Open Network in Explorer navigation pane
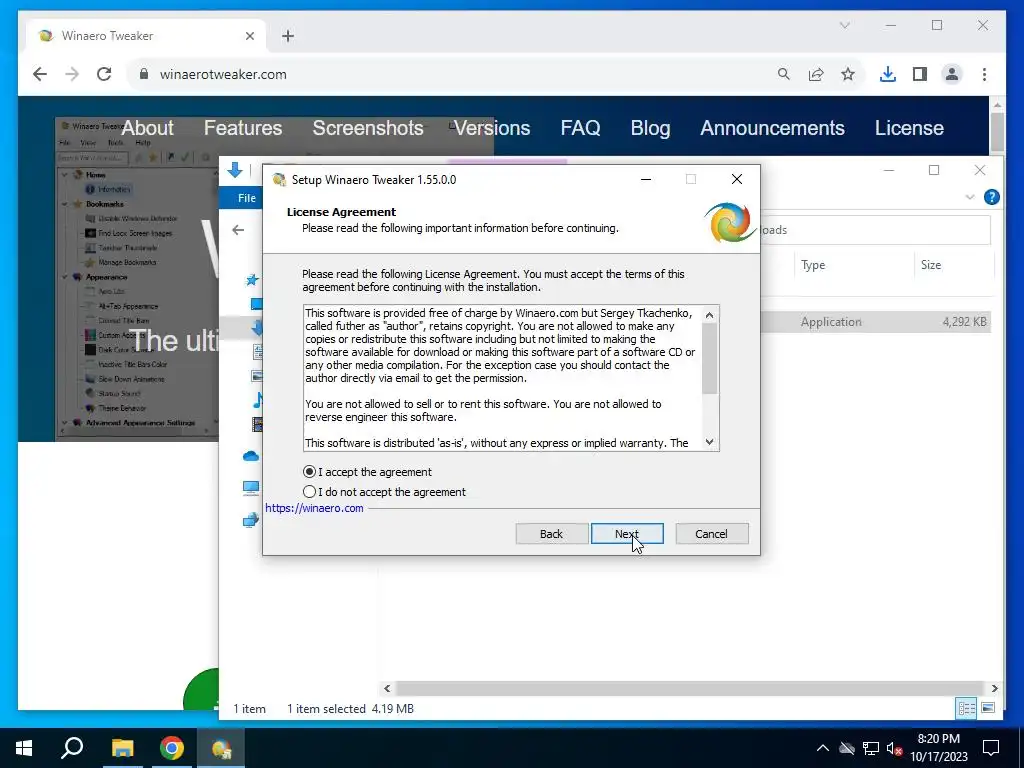The image size is (1024, 768). pyautogui.click(x=251, y=520)
